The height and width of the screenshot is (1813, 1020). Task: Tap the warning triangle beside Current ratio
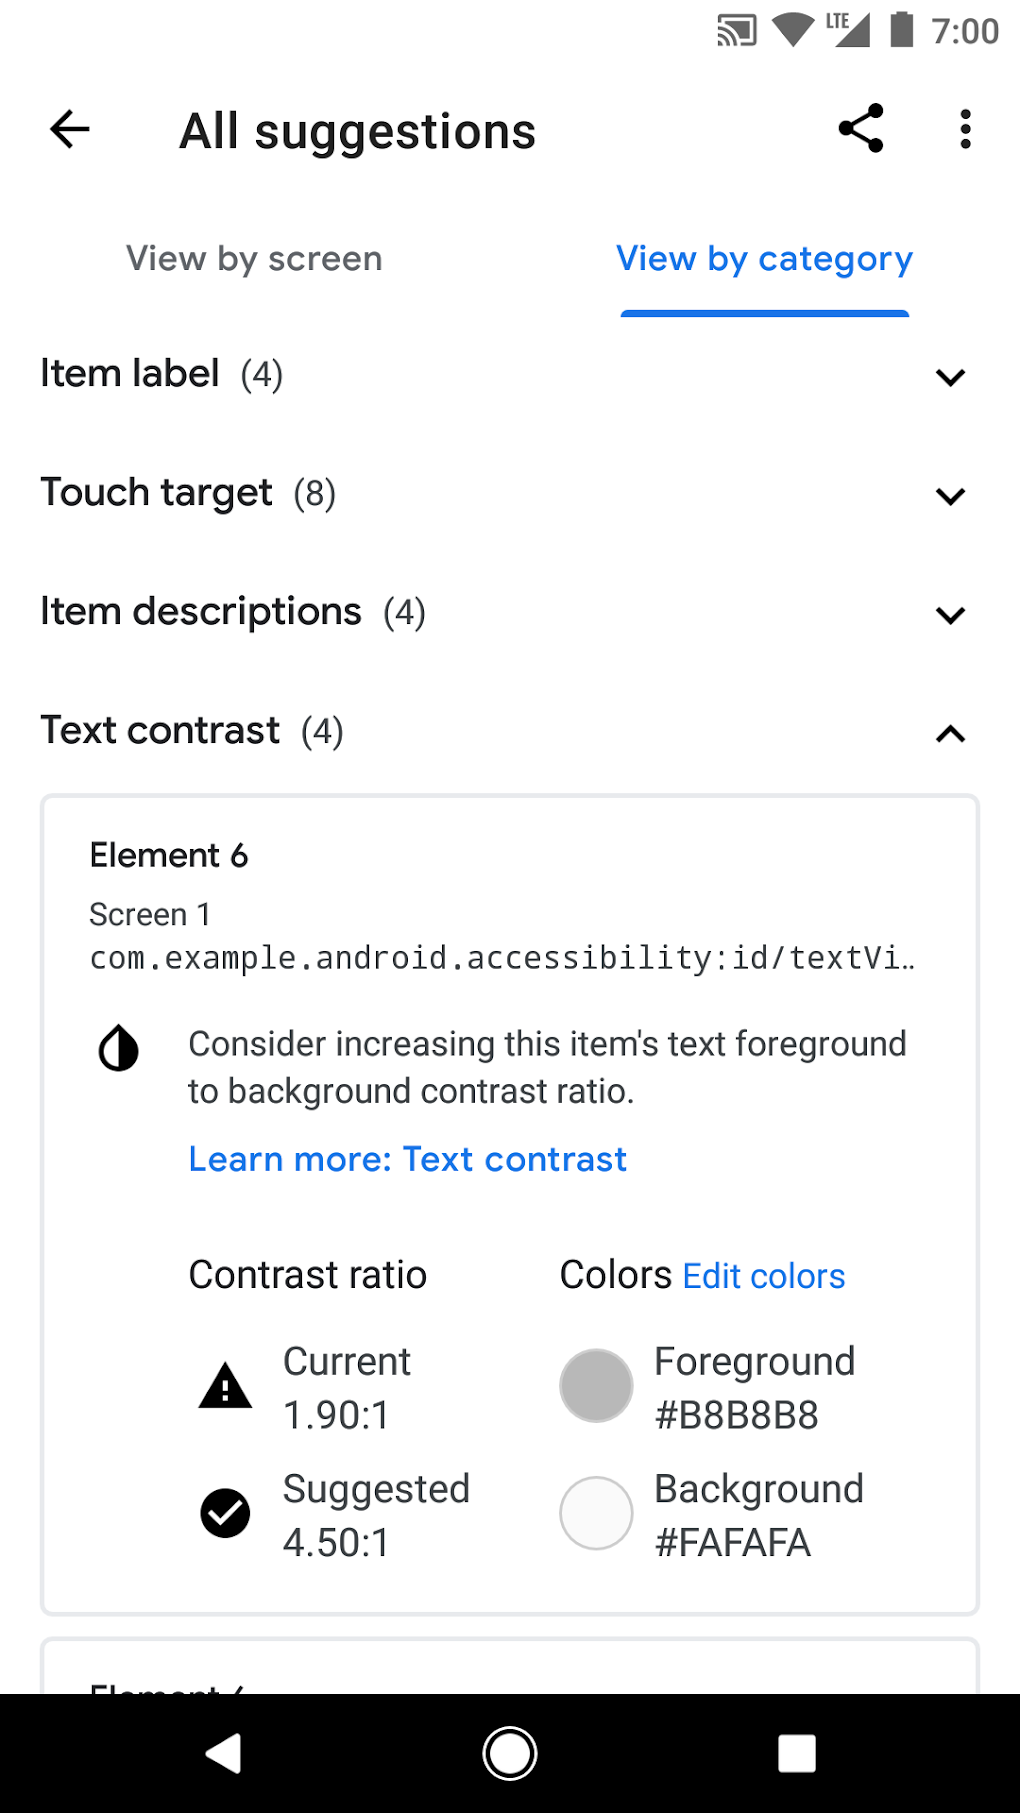pos(225,1387)
